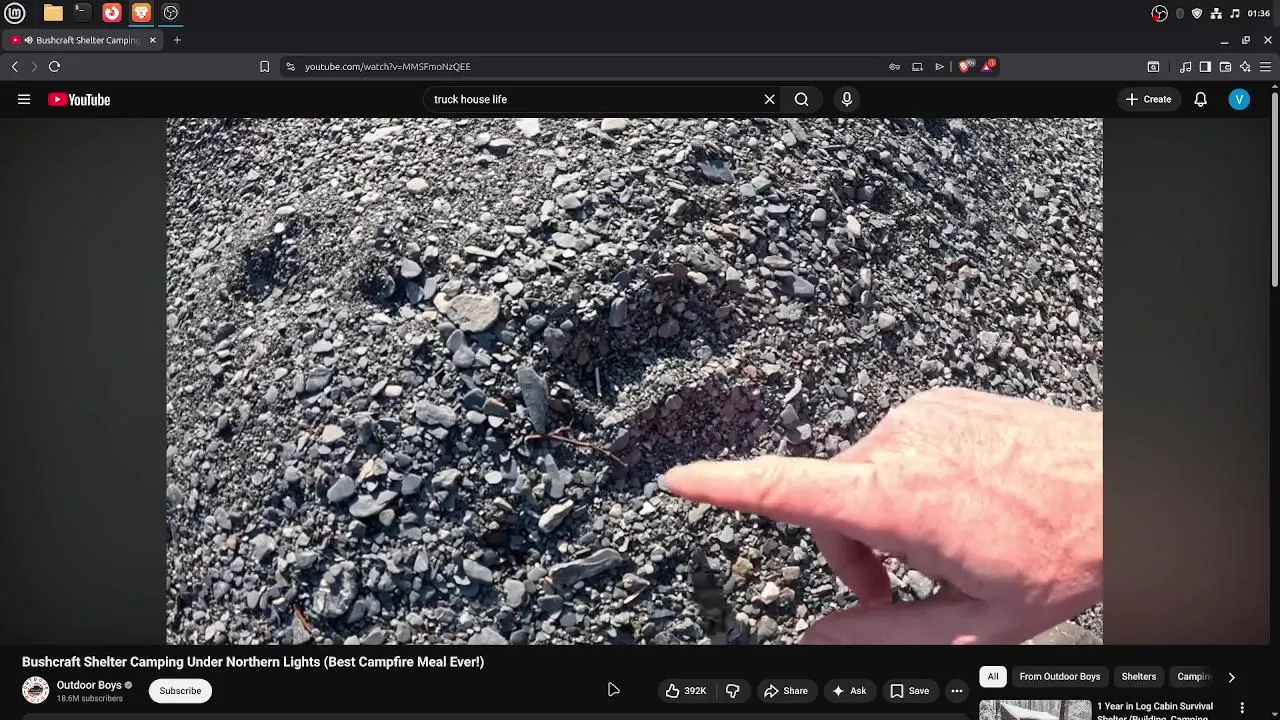The image size is (1280, 720).
Task: Click the install/cast screen icon in address bar
Action: (x=917, y=67)
